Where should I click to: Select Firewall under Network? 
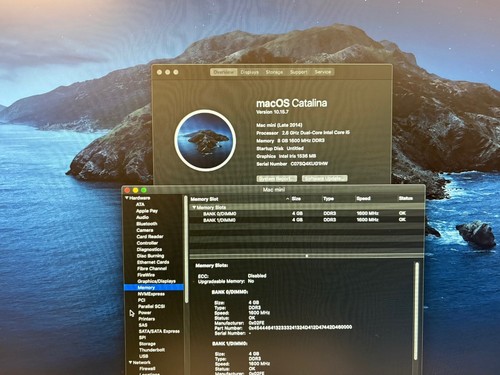147,369
